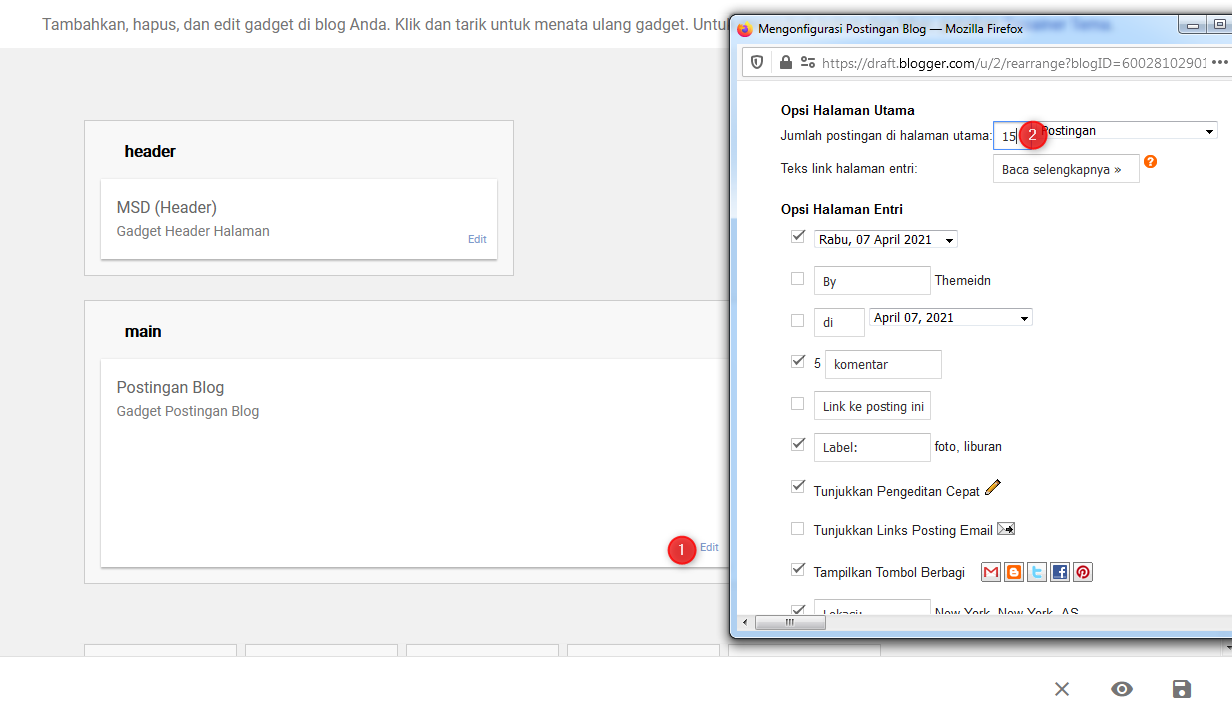Click the Firefox tracking protection shield icon
This screenshot has height=716, width=1232.
coord(758,62)
